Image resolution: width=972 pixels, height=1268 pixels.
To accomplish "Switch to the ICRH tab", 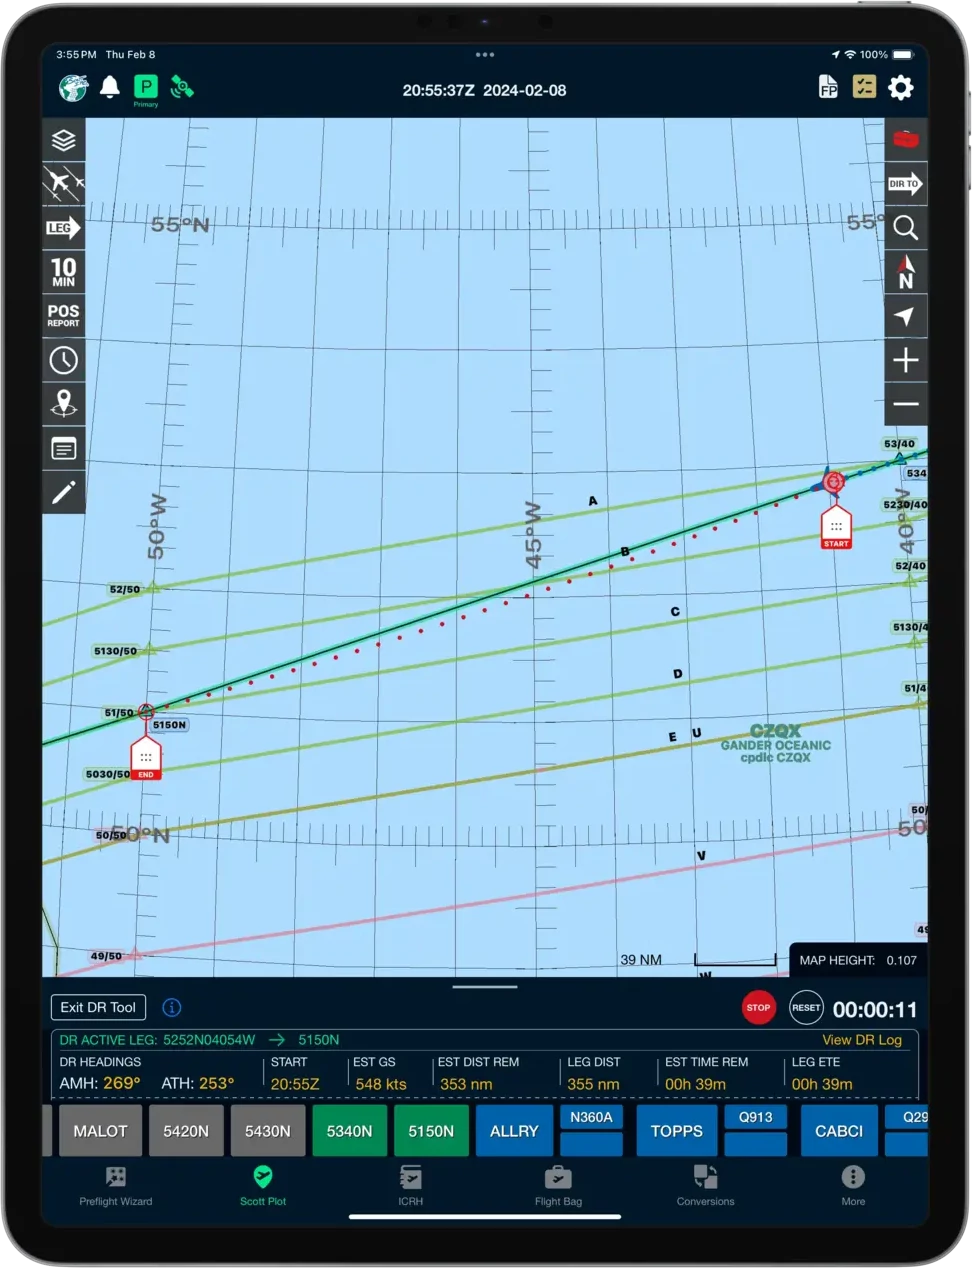I will coord(410,1184).
